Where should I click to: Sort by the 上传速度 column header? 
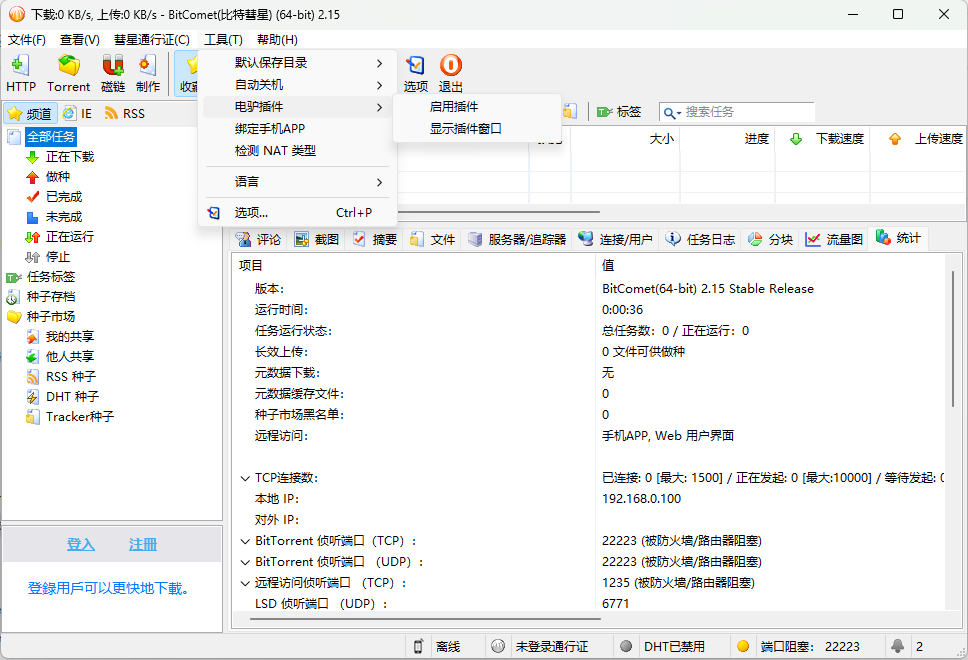919,138
